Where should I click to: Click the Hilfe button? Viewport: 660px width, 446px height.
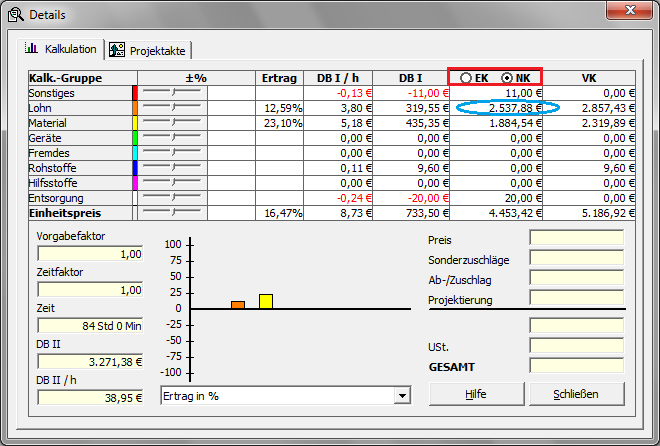[476, 394]
